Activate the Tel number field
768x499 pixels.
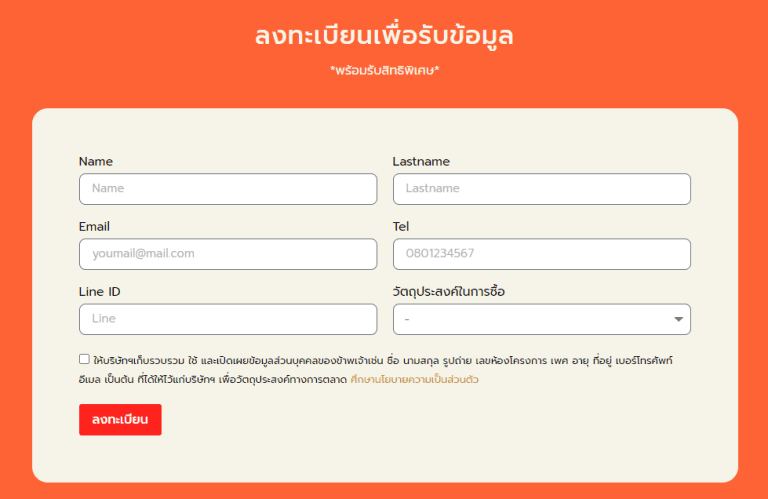pos(542,254)
